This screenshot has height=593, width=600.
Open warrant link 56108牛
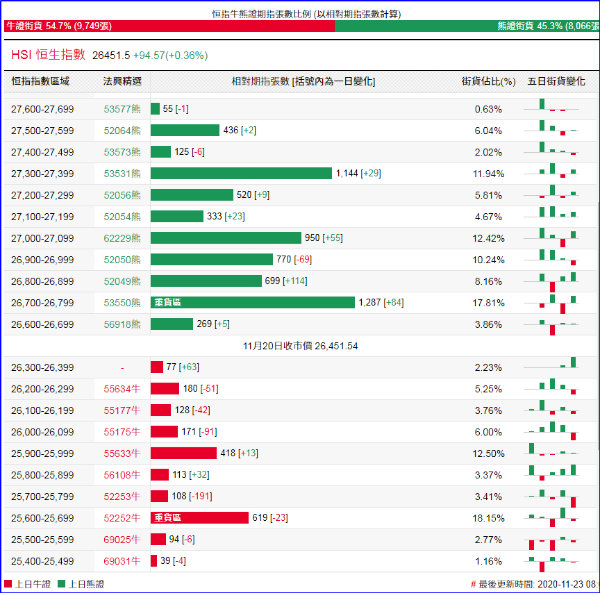[122, 475]
